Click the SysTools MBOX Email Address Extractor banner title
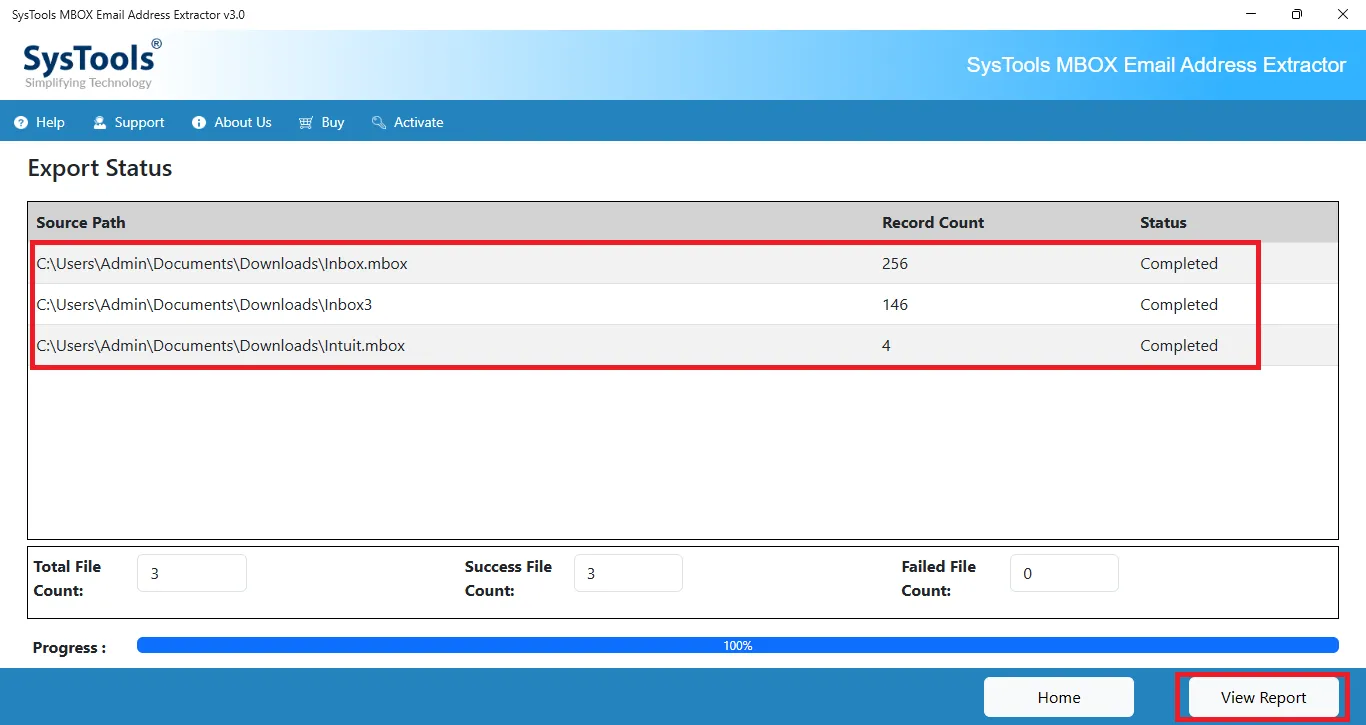 tap(1156, 65)
